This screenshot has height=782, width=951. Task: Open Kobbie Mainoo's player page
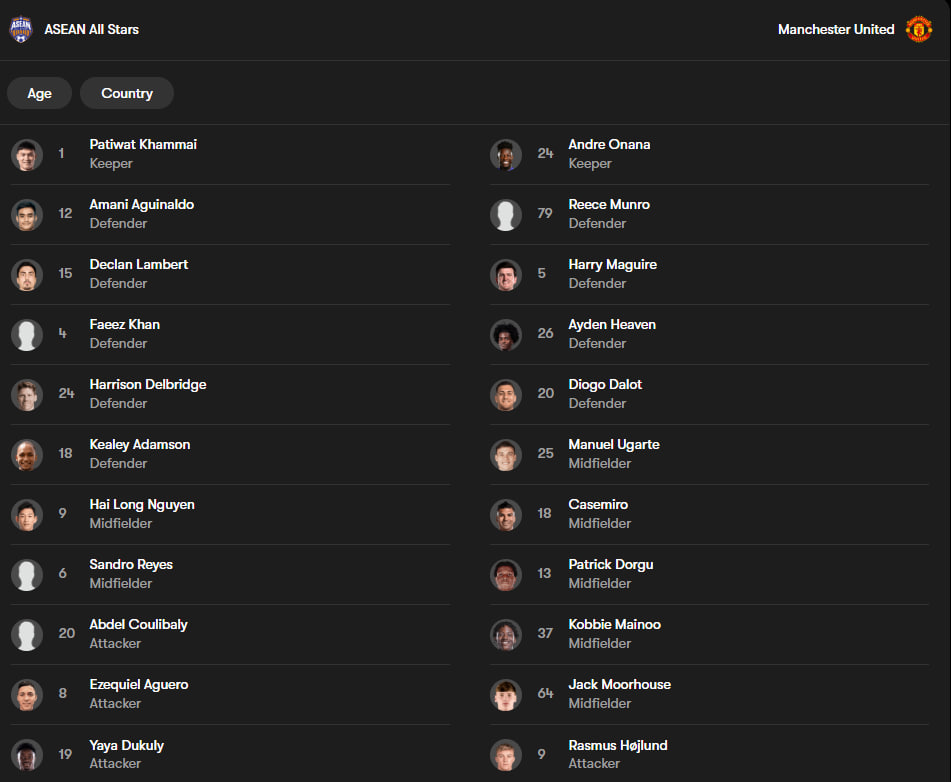[x=709, y=634]
